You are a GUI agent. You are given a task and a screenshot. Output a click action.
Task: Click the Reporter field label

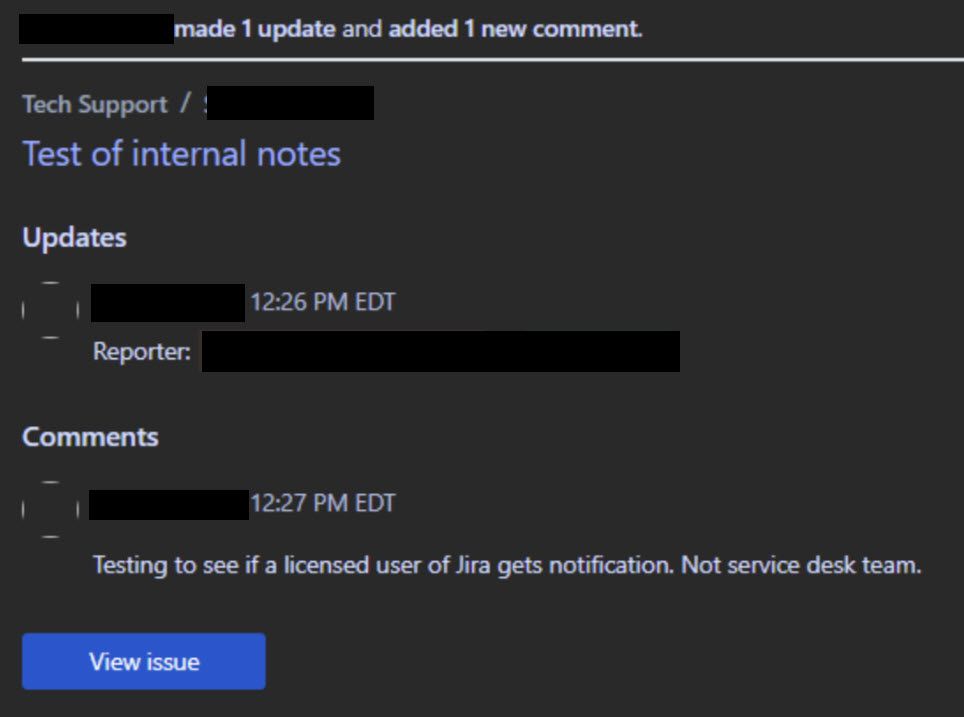[x=141, y=352]
